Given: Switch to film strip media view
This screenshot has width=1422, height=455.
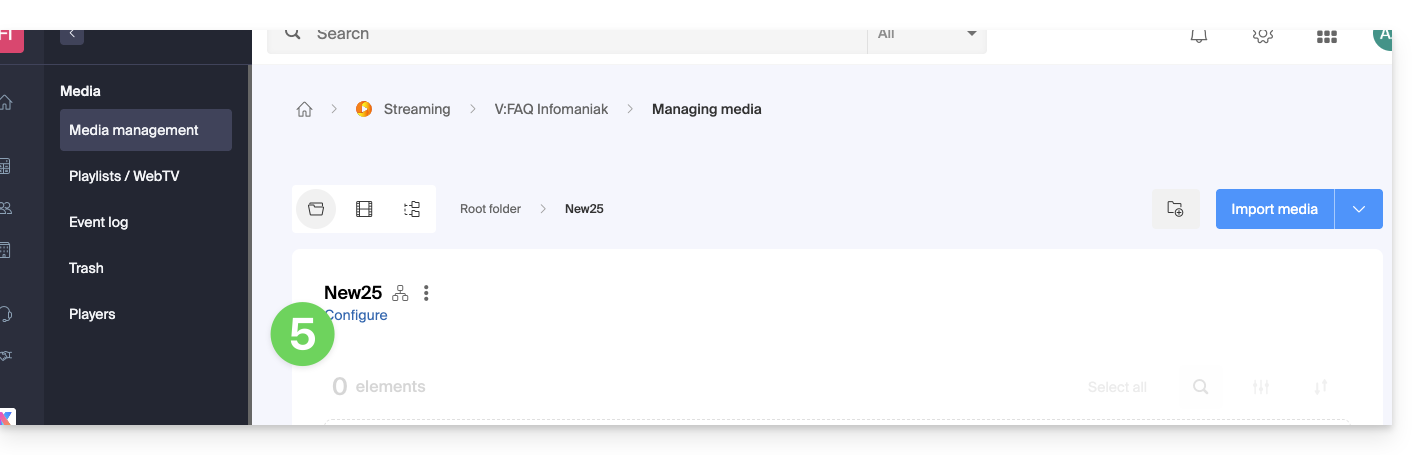Looking at the screenshot, I should coord(364,209).
